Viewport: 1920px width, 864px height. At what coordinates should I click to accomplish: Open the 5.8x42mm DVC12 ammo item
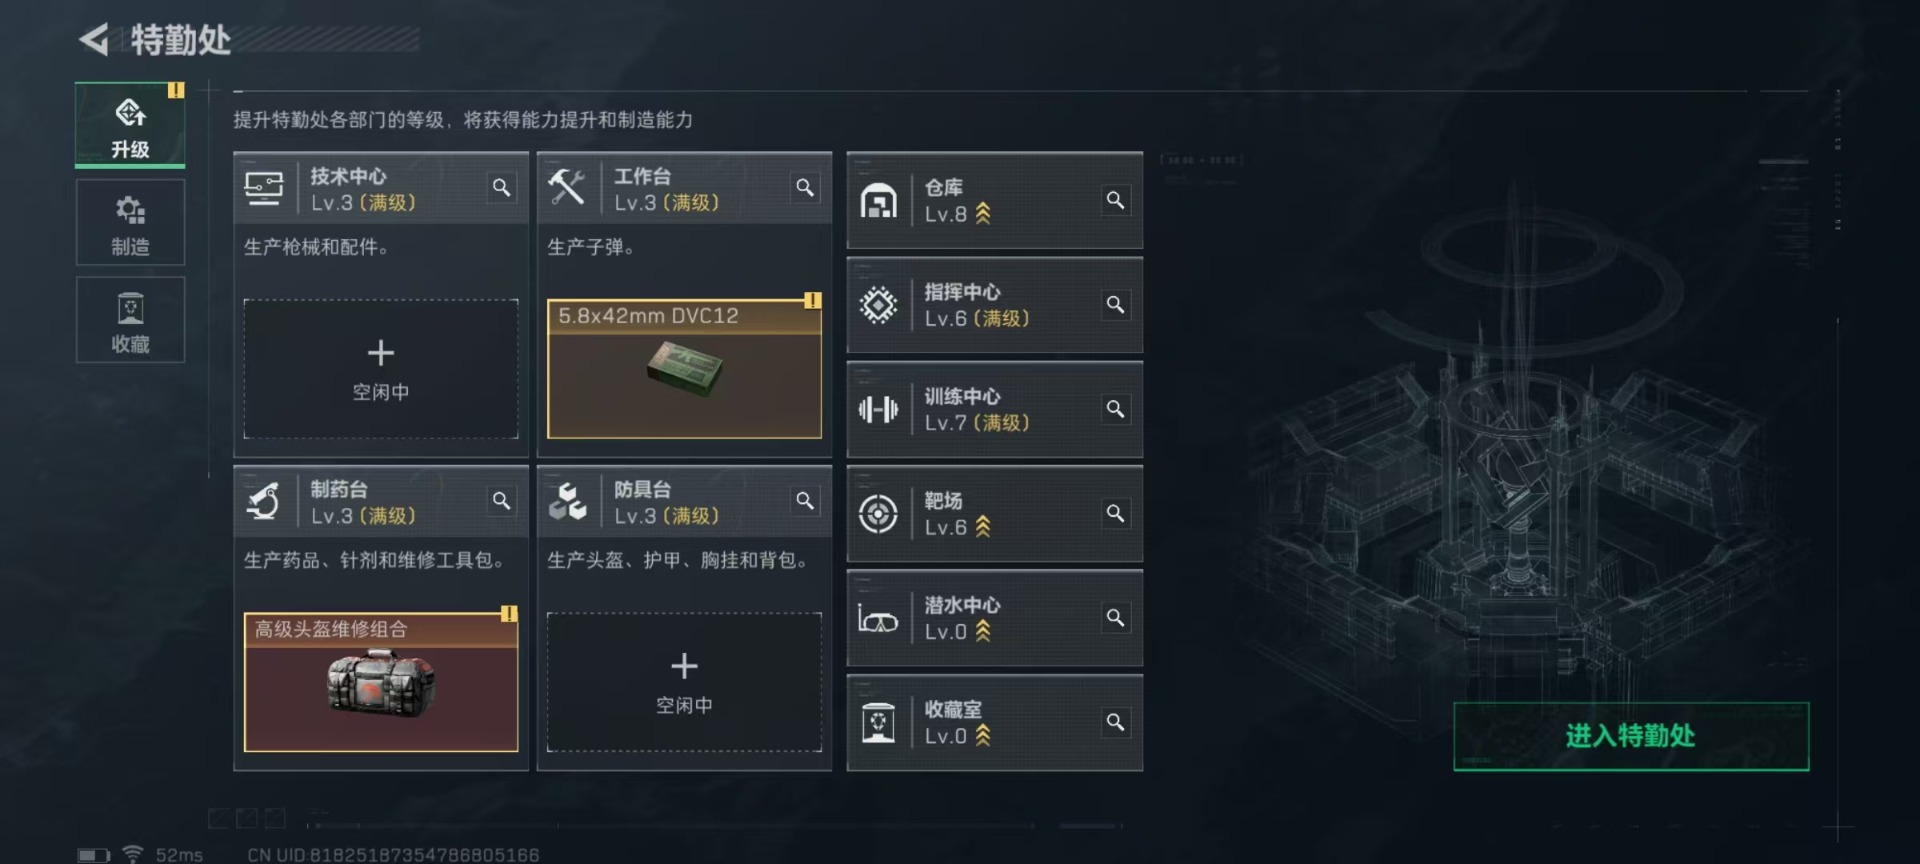click(684, 369)
